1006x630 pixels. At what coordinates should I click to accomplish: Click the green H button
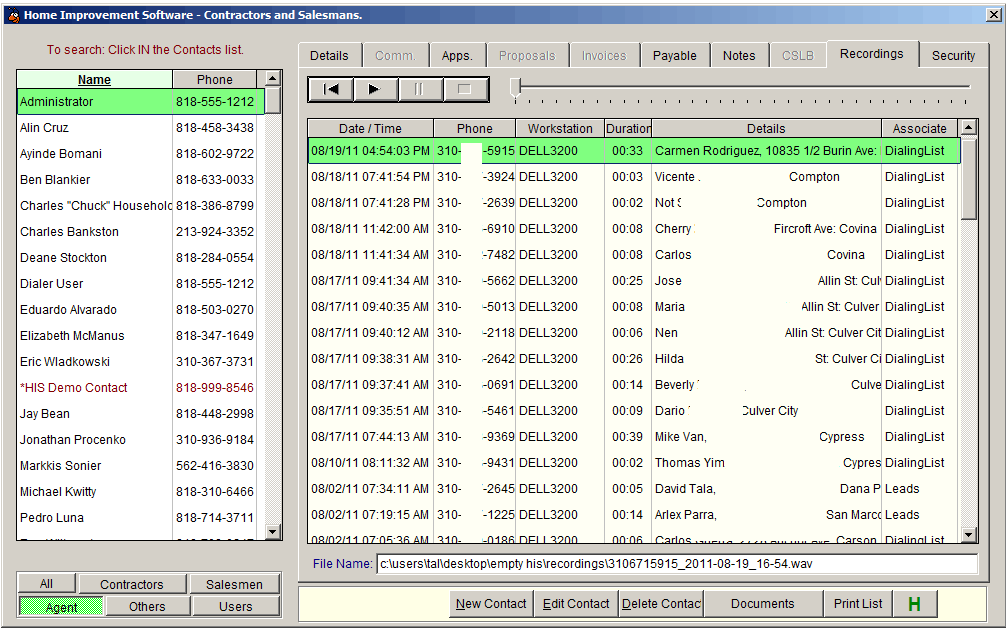tap(914, 604)
